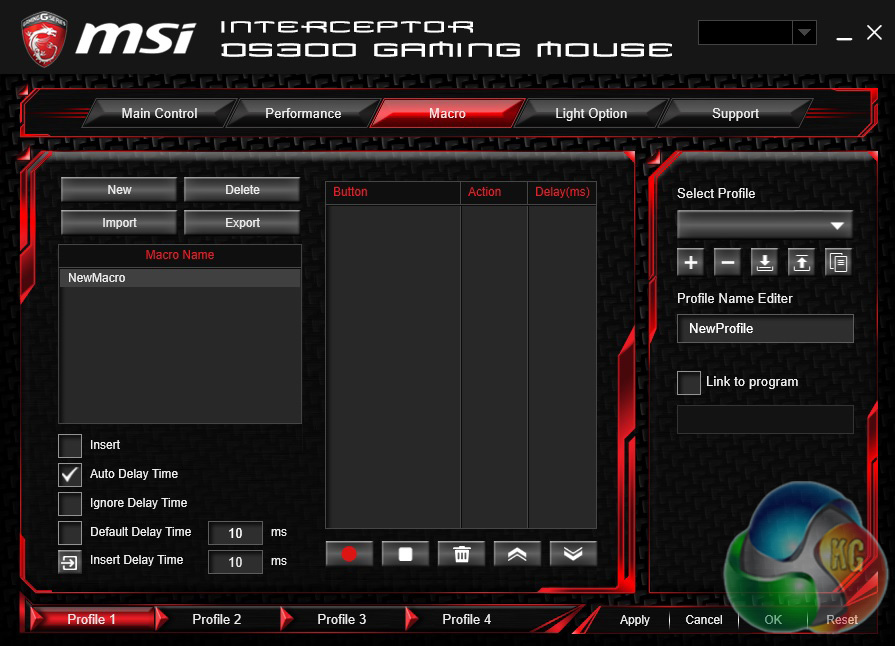Enable Ignore Delay Time checkbox
The height and width of the screenshot is (646, 895).
tap(70, 504)
